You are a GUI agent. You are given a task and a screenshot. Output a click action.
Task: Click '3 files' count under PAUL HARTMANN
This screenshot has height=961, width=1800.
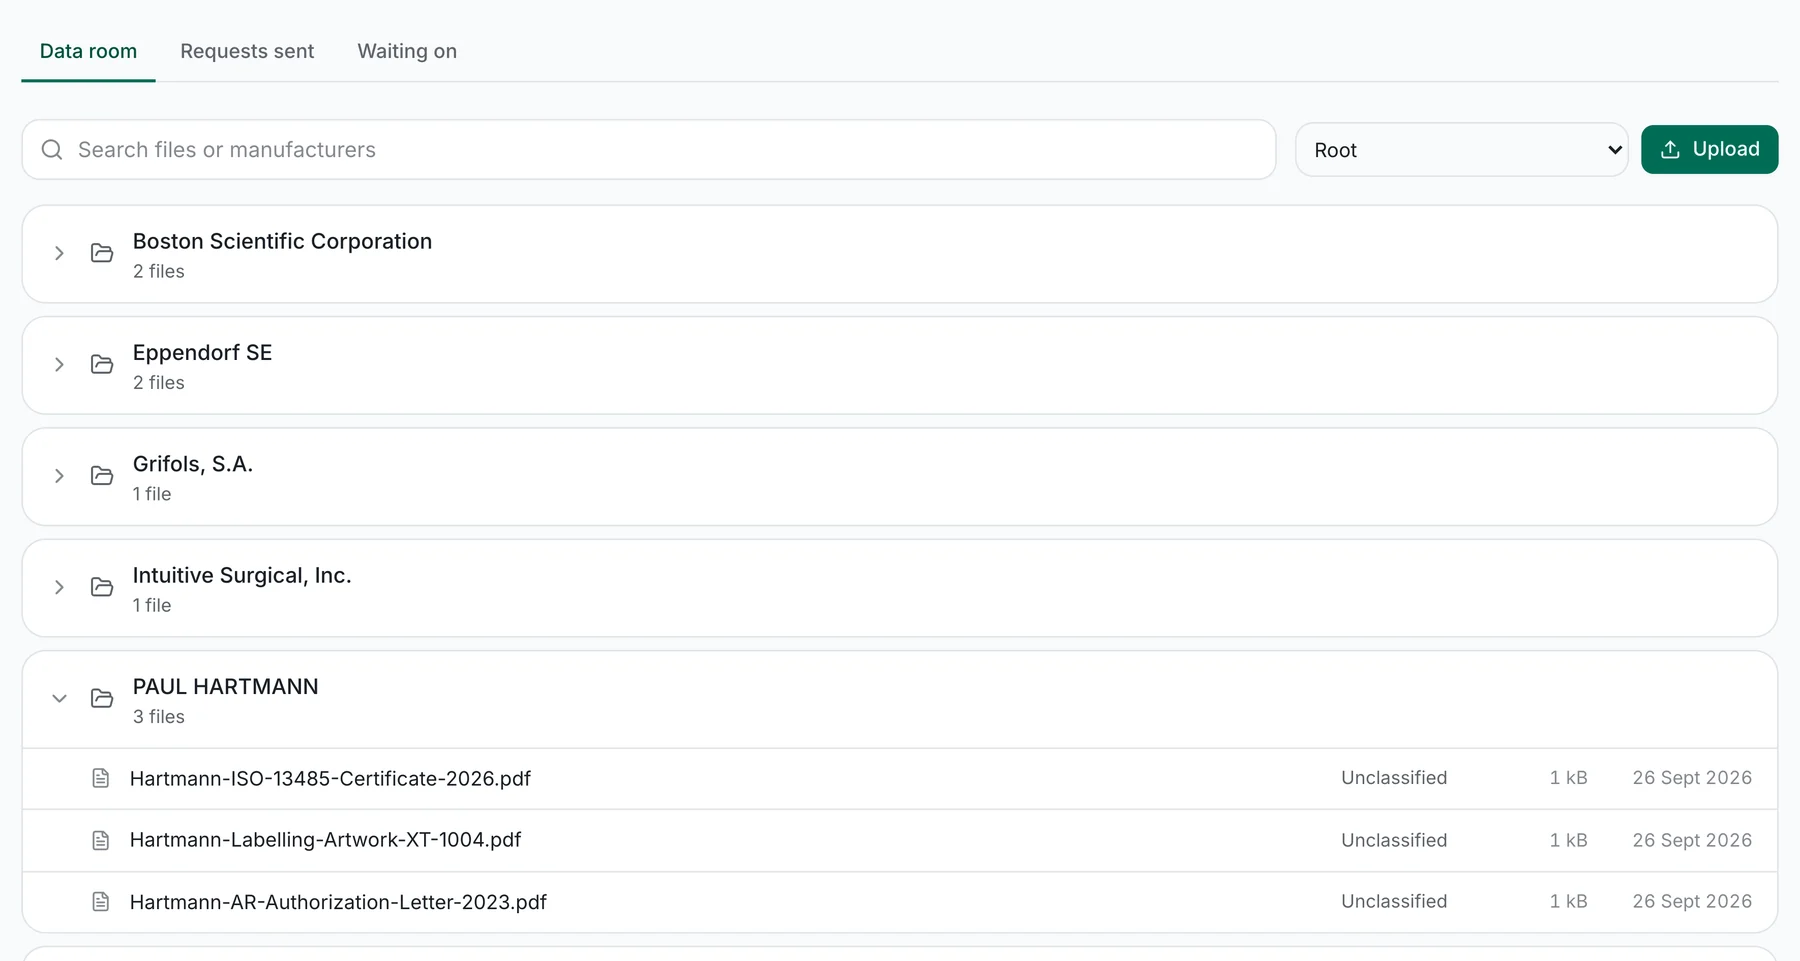(159, 717)
